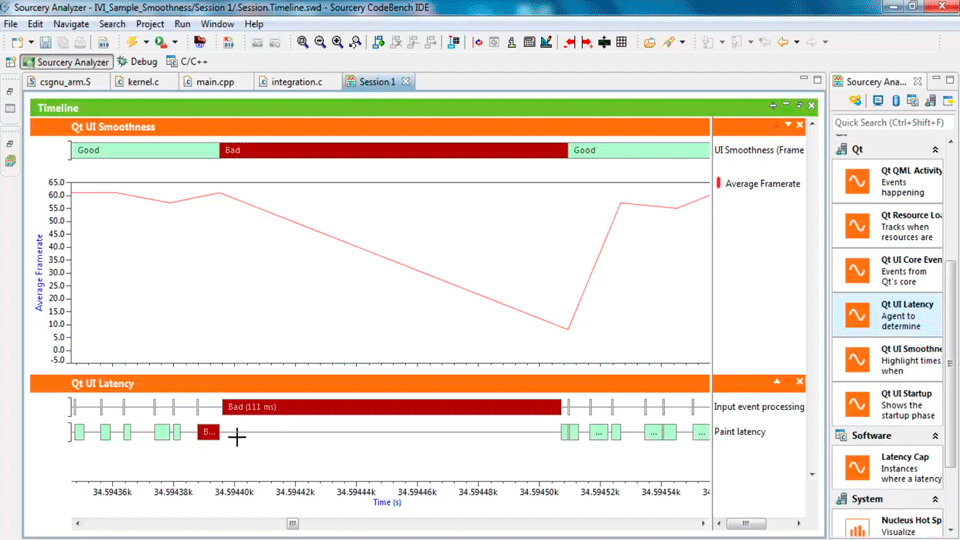This screenshot has height=540, width=960.
Task: Click the zoom out magnifier icon
Action: click(x=320, y=42)
